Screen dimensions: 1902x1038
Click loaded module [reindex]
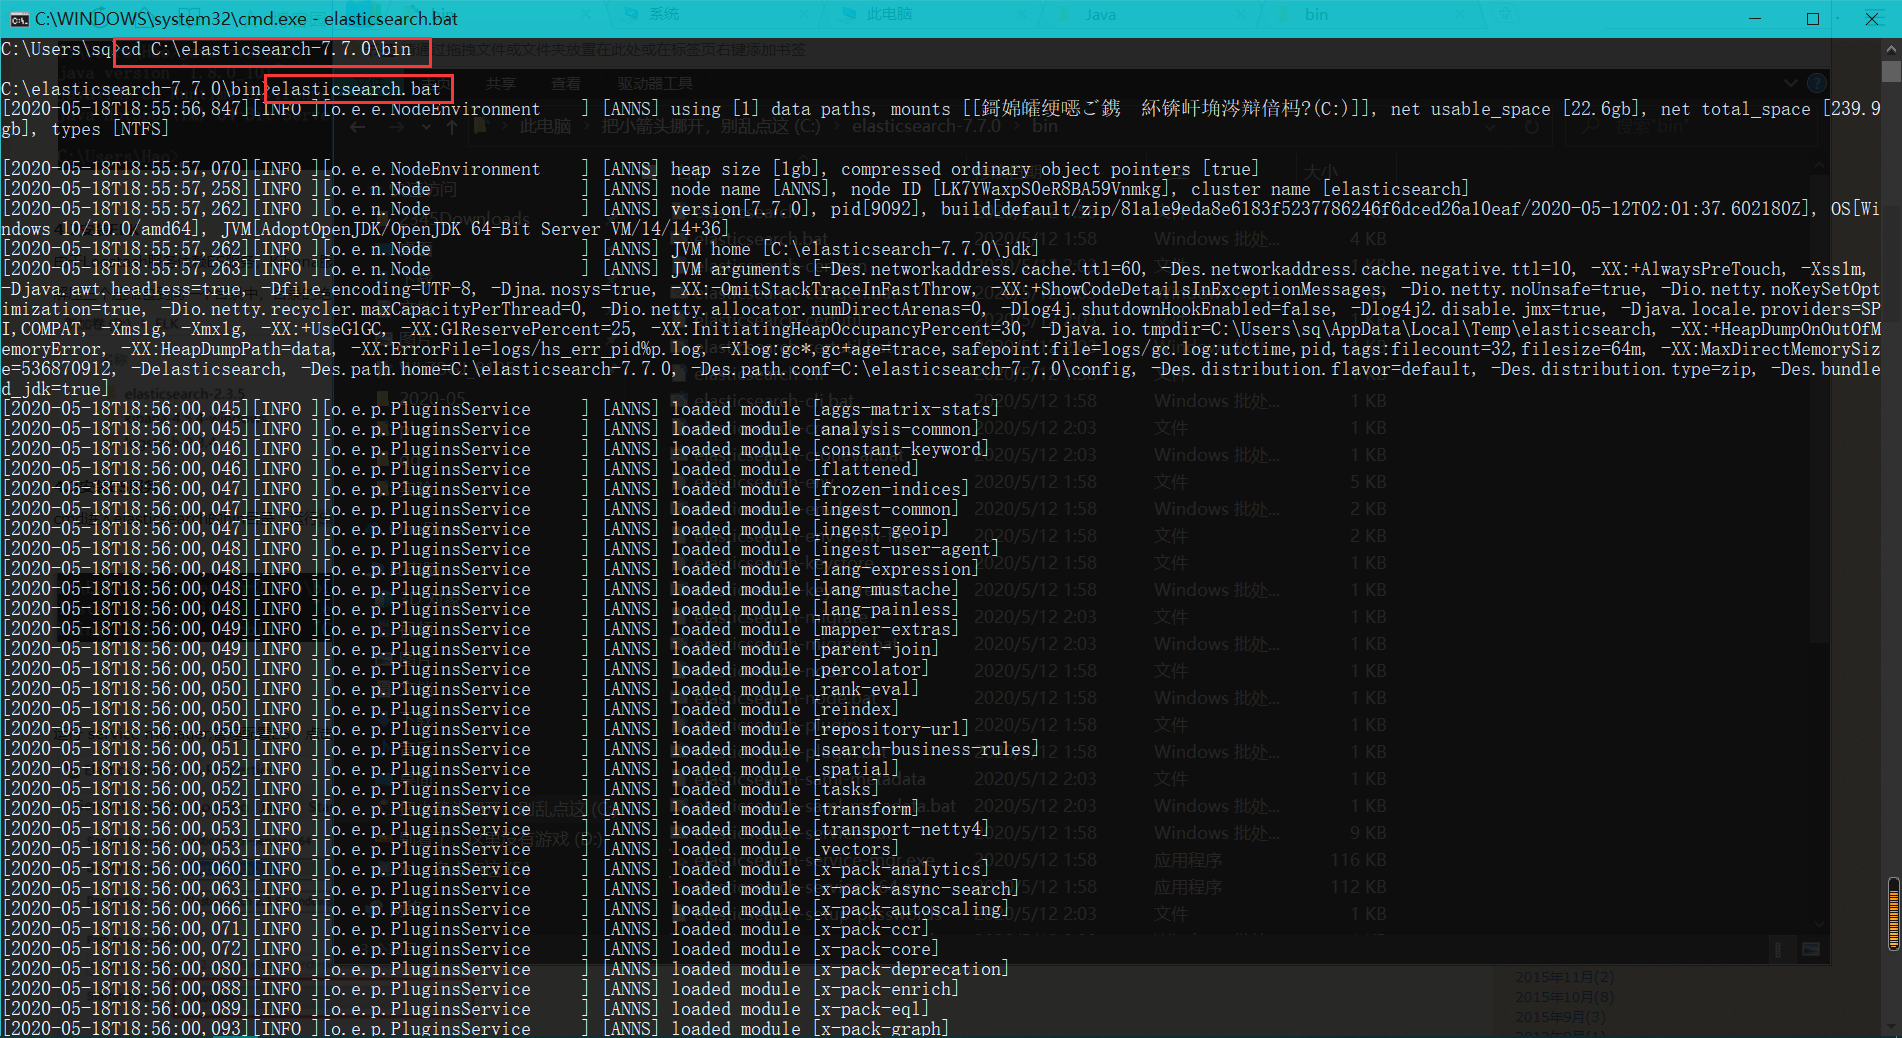785,709
